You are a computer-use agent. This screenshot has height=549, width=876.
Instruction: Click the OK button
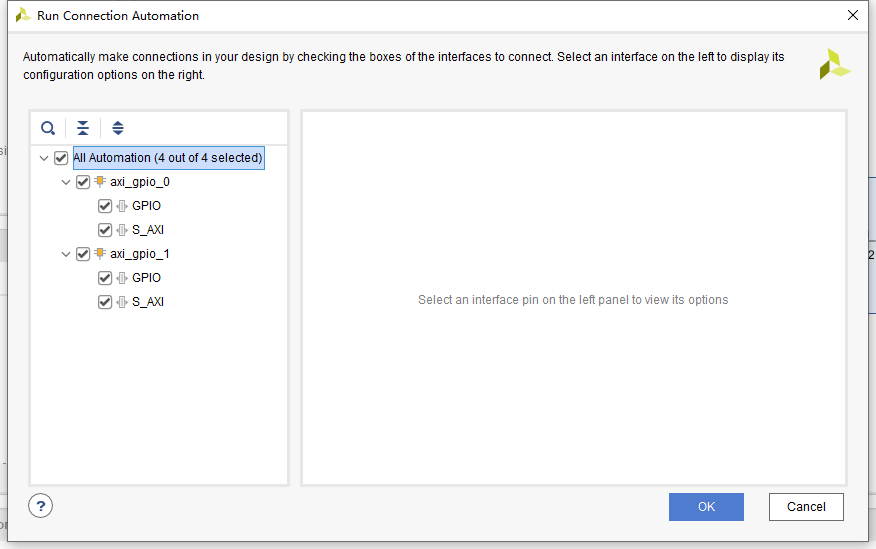[706, 507]
